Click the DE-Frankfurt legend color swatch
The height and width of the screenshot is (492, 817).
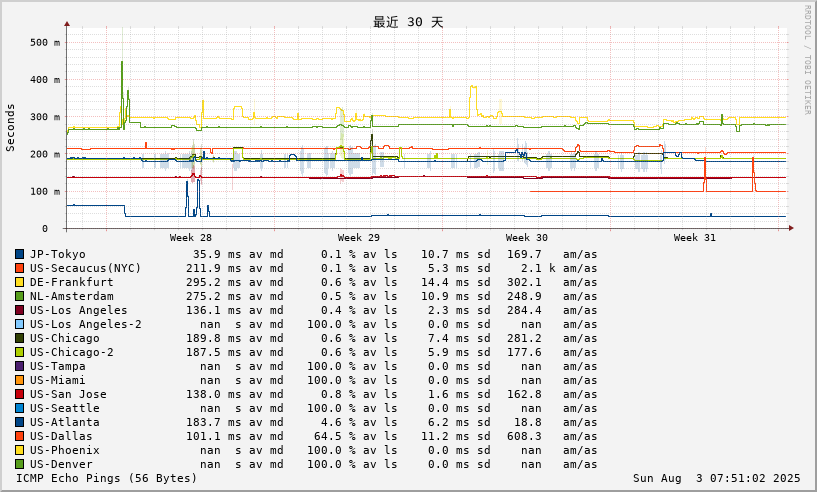(19, 282)
